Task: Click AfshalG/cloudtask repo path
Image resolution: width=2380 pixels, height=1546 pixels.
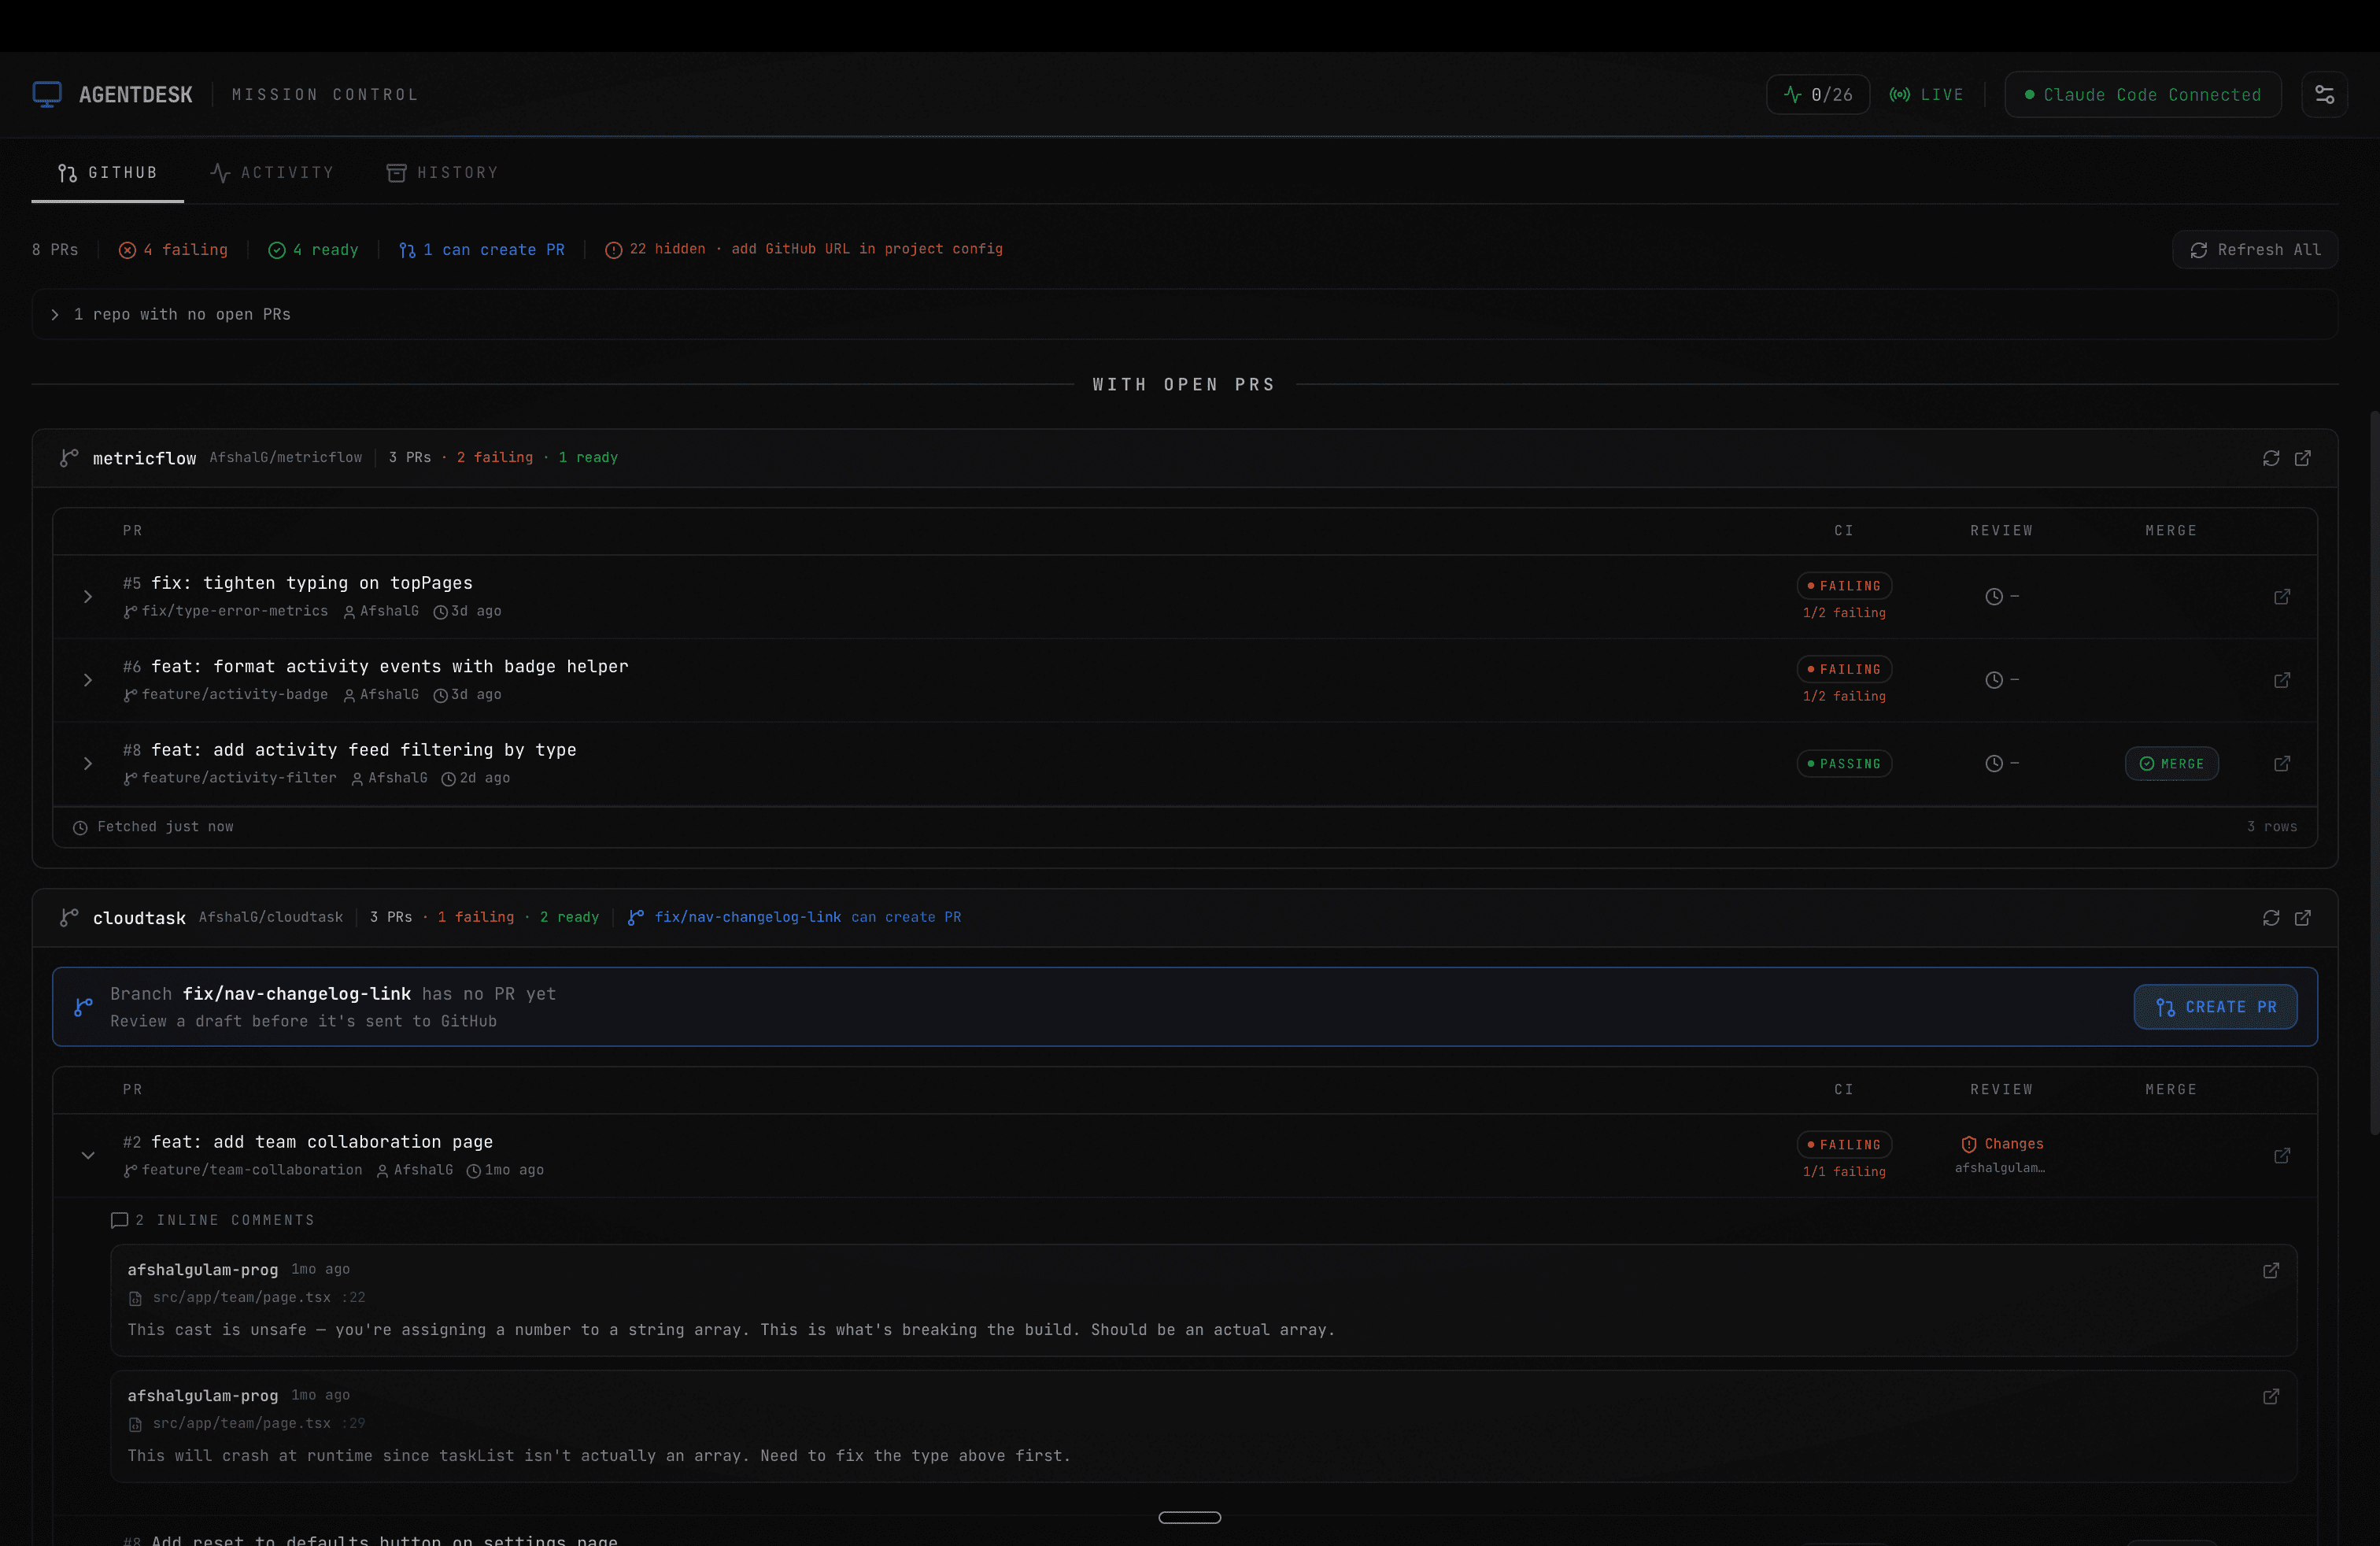Action: [270, 917]
